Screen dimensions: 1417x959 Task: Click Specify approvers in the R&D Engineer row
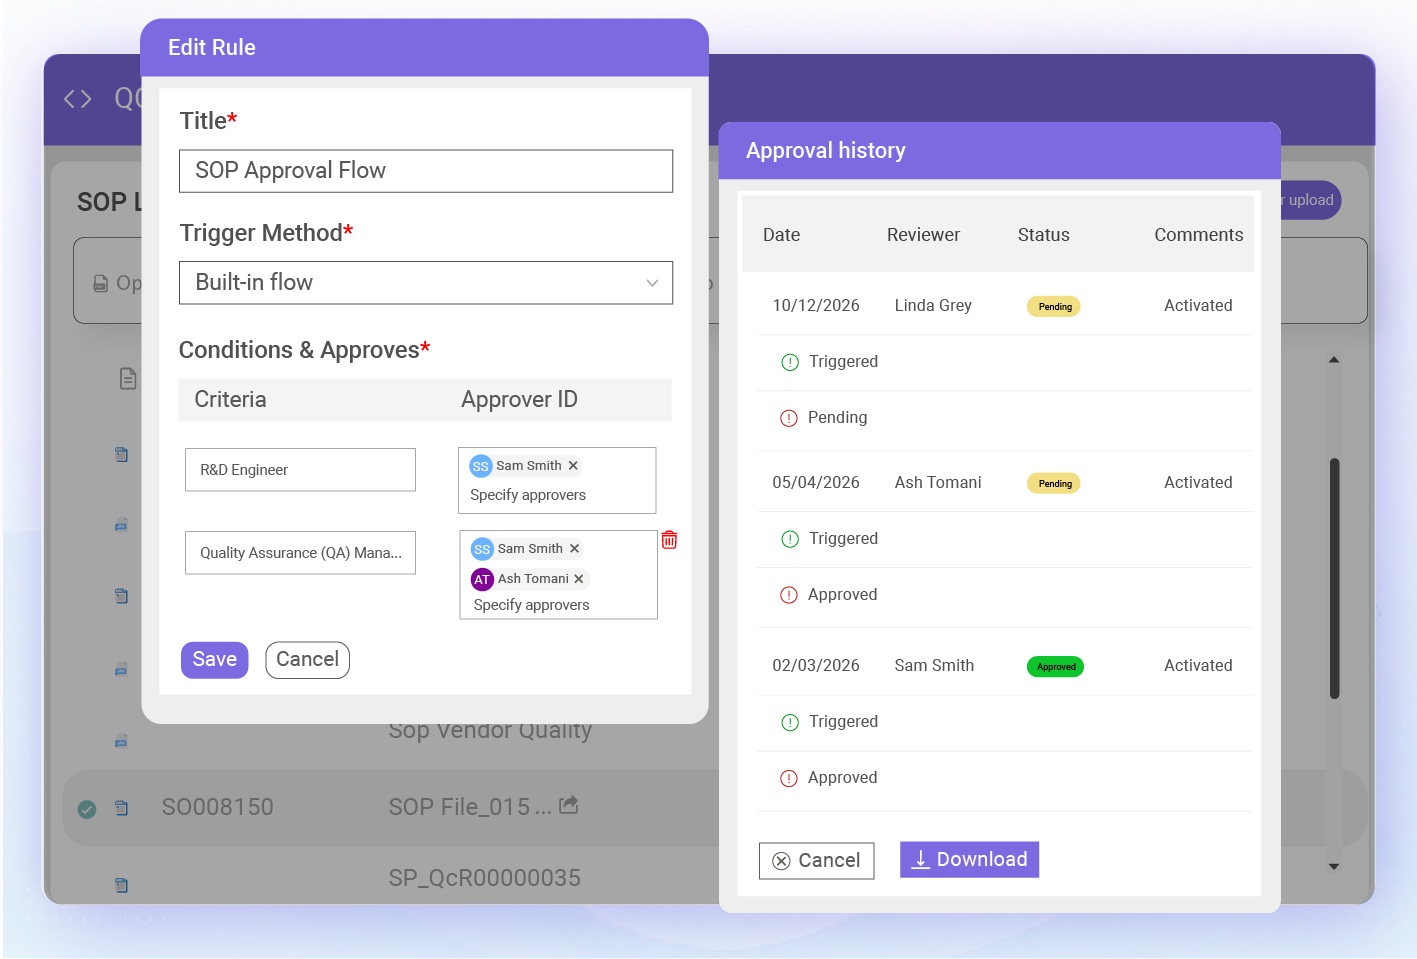528,495
